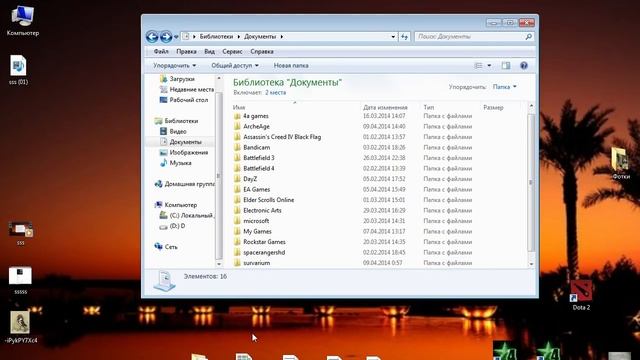The image size is (640, 360).
Task: Select the Elder Scrolls Online folder icon
Action: tap(237, 200)
